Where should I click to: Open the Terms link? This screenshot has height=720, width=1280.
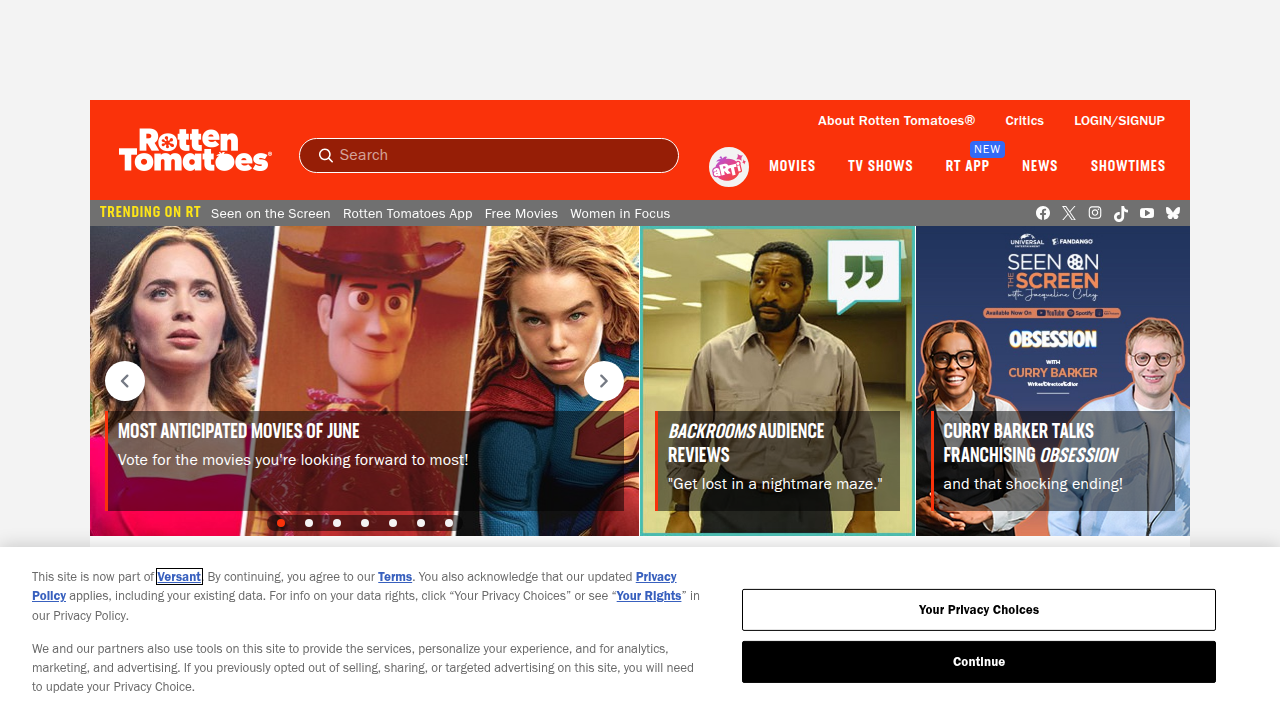click(395, 577)
